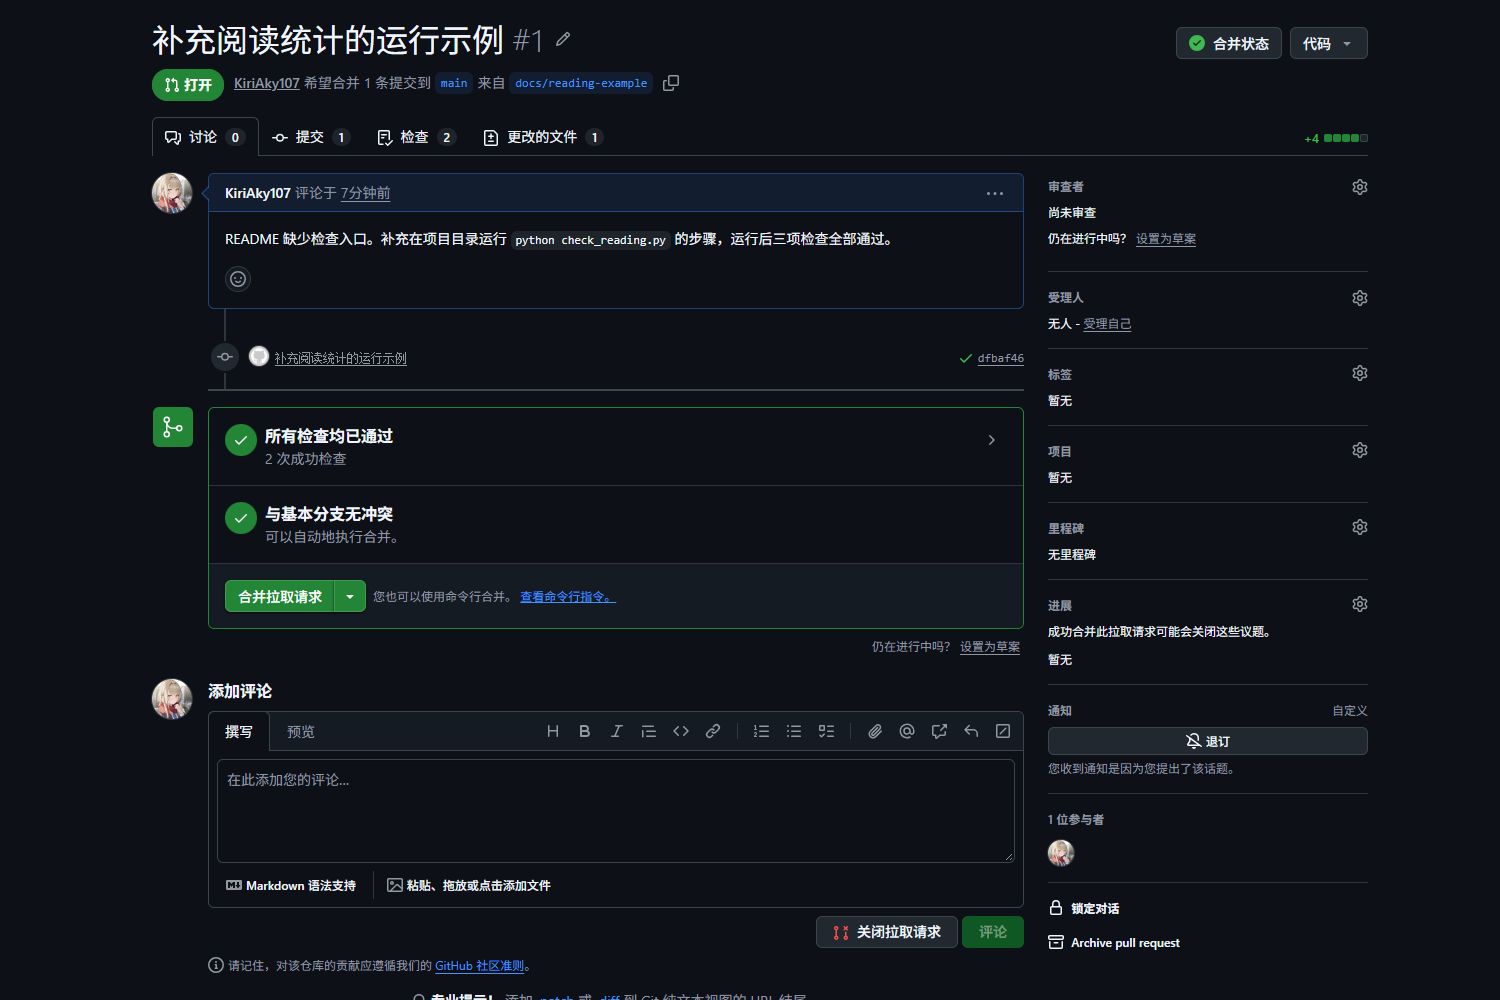Click 锁定对话 in sidebar
The width and height of the screenshot is (1500, 1000).
tap(1084, 908)
